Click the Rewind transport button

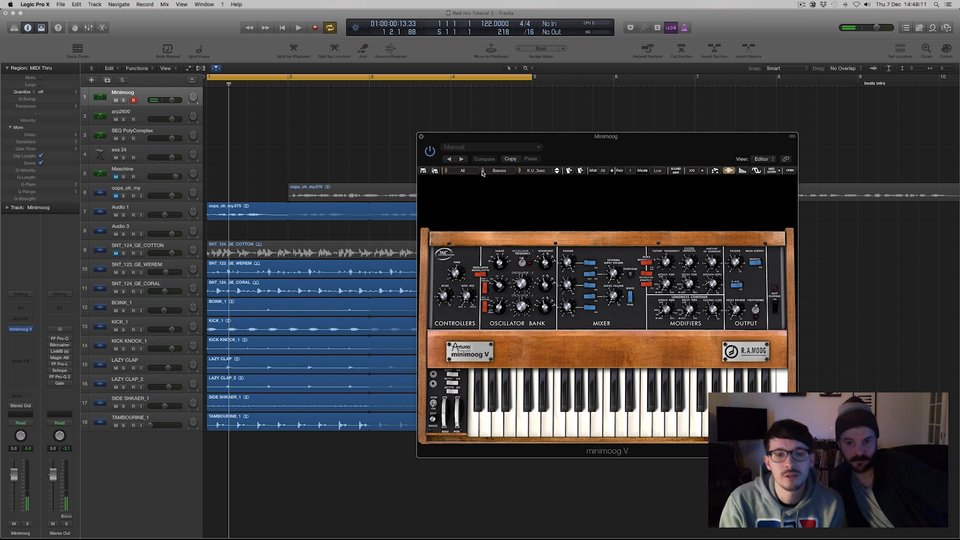point(249,28)
